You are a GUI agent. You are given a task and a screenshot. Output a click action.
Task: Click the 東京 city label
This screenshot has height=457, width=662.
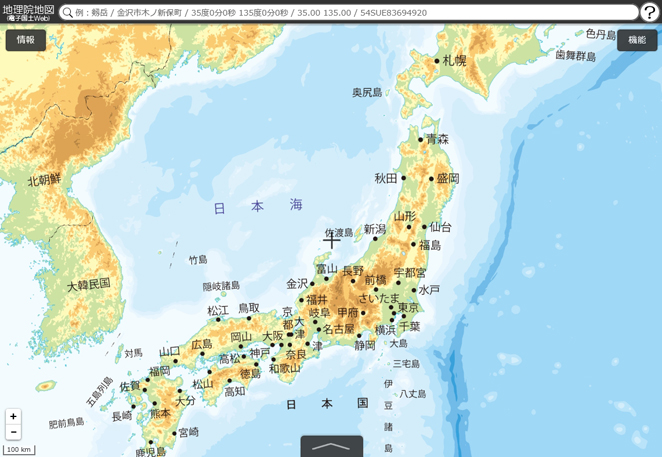click(408, 307)
